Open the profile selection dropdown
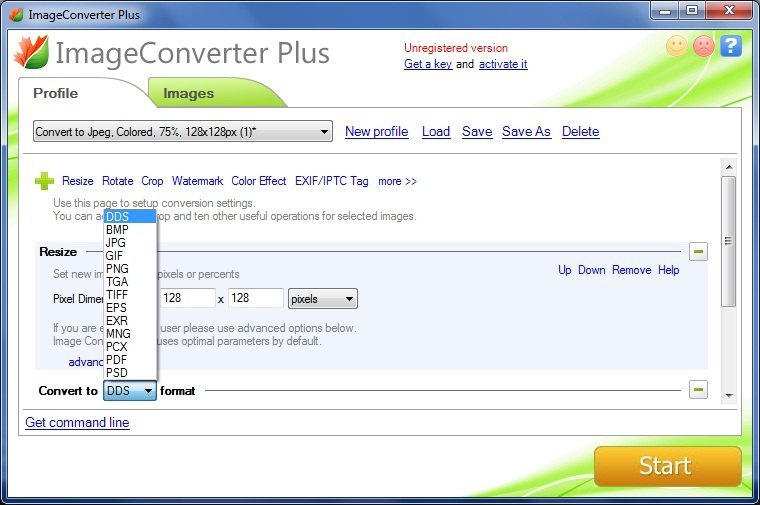This screenshot has width=760, height=505. coord(183,131)
